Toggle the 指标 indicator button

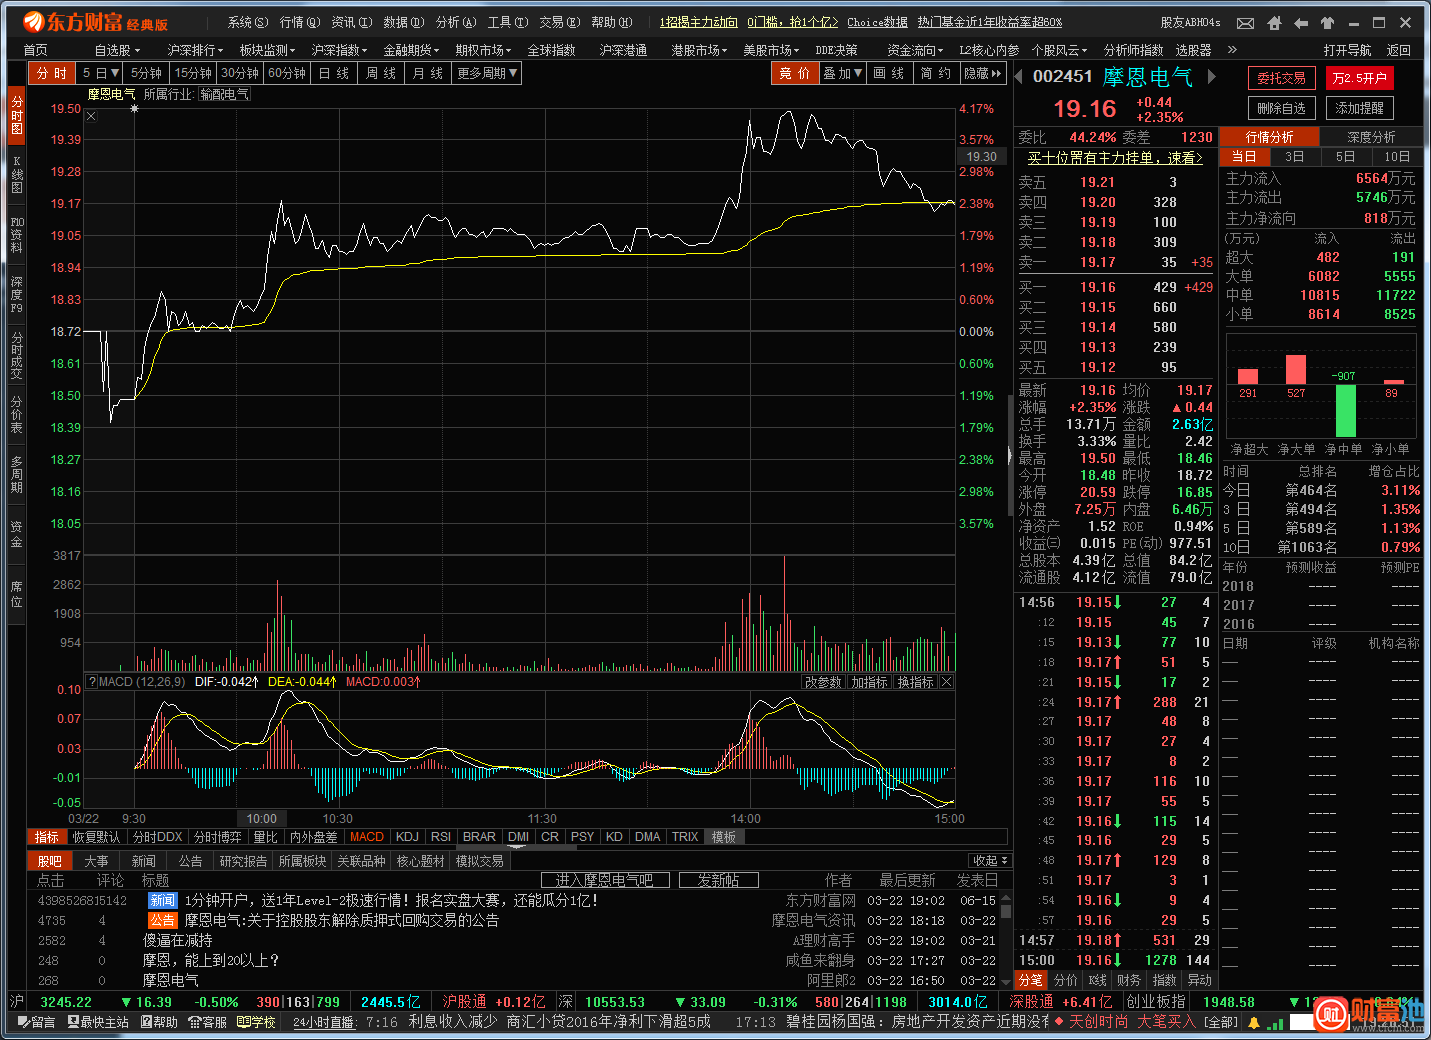[47, 837]
